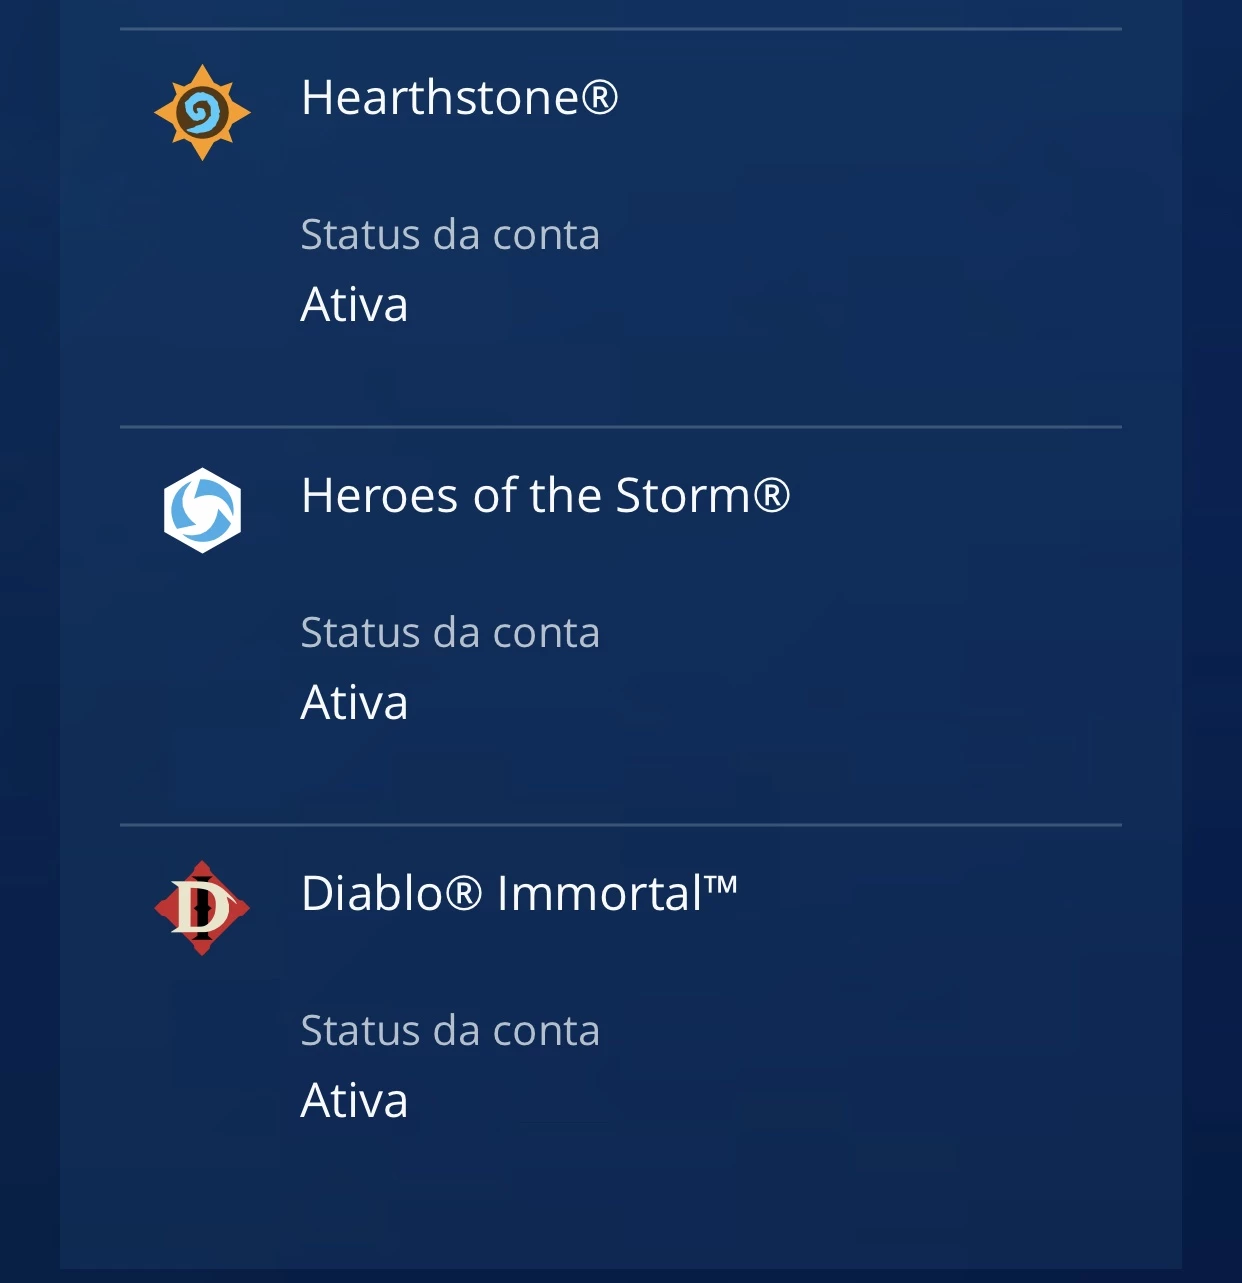Select the Heroes of the Storm 'Status da conta' label
Screen dimensions: 1242x1283
tap(450, 633)
